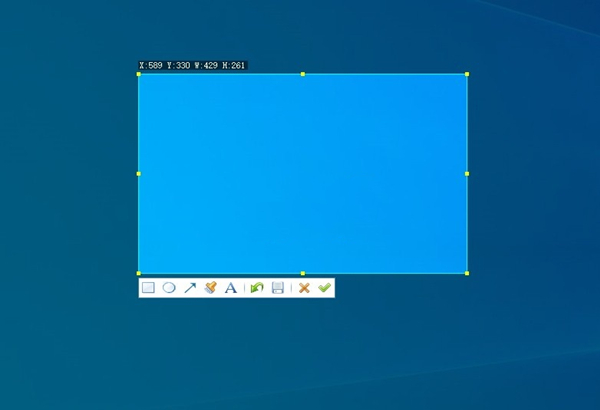Click the dimmed desktop outside the selection
The height and width of the screenshot is (410, 600).
point(530,340)
